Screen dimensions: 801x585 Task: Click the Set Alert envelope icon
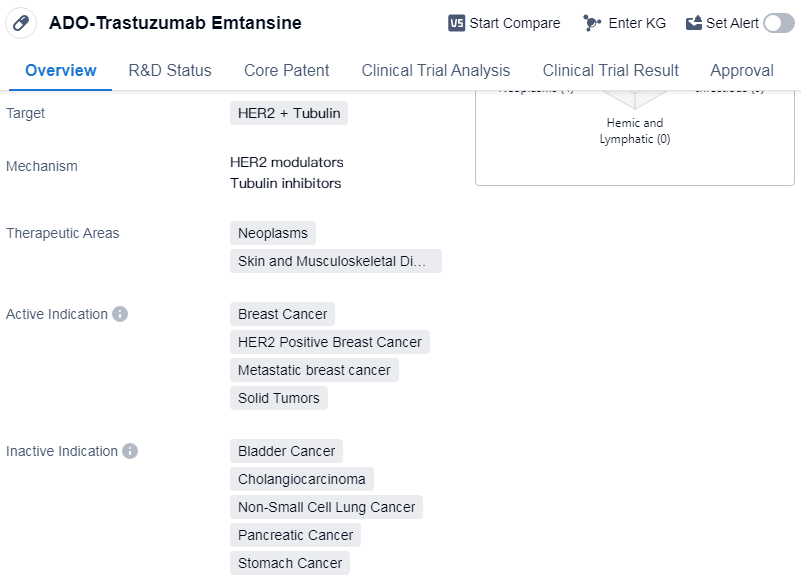694,23
